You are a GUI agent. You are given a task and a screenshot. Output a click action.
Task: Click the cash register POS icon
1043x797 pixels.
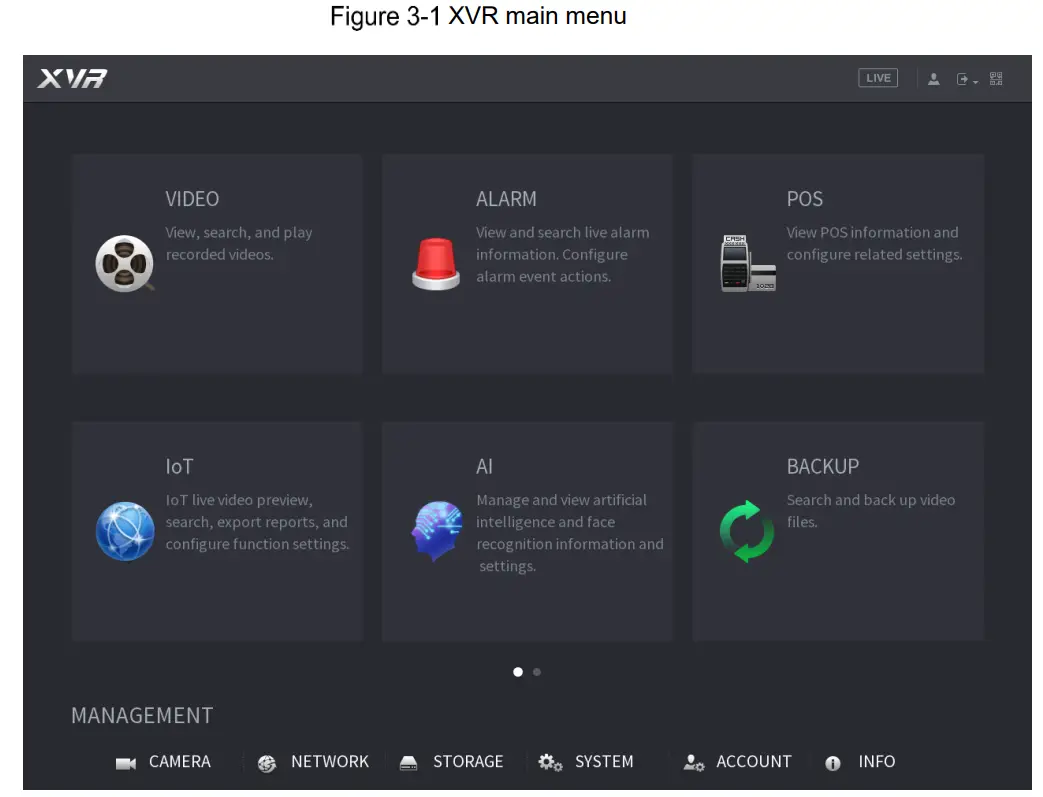pyautogui.click(x=748, y=263)
